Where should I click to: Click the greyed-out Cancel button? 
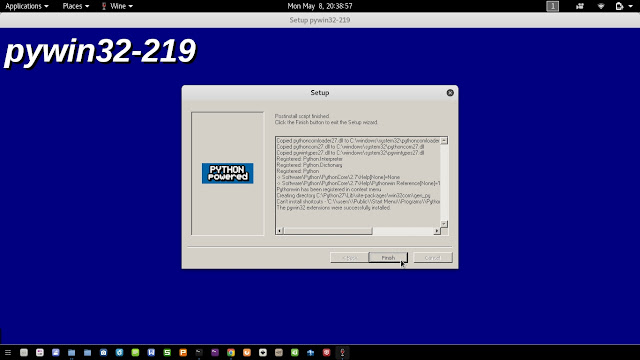(433, 258)
